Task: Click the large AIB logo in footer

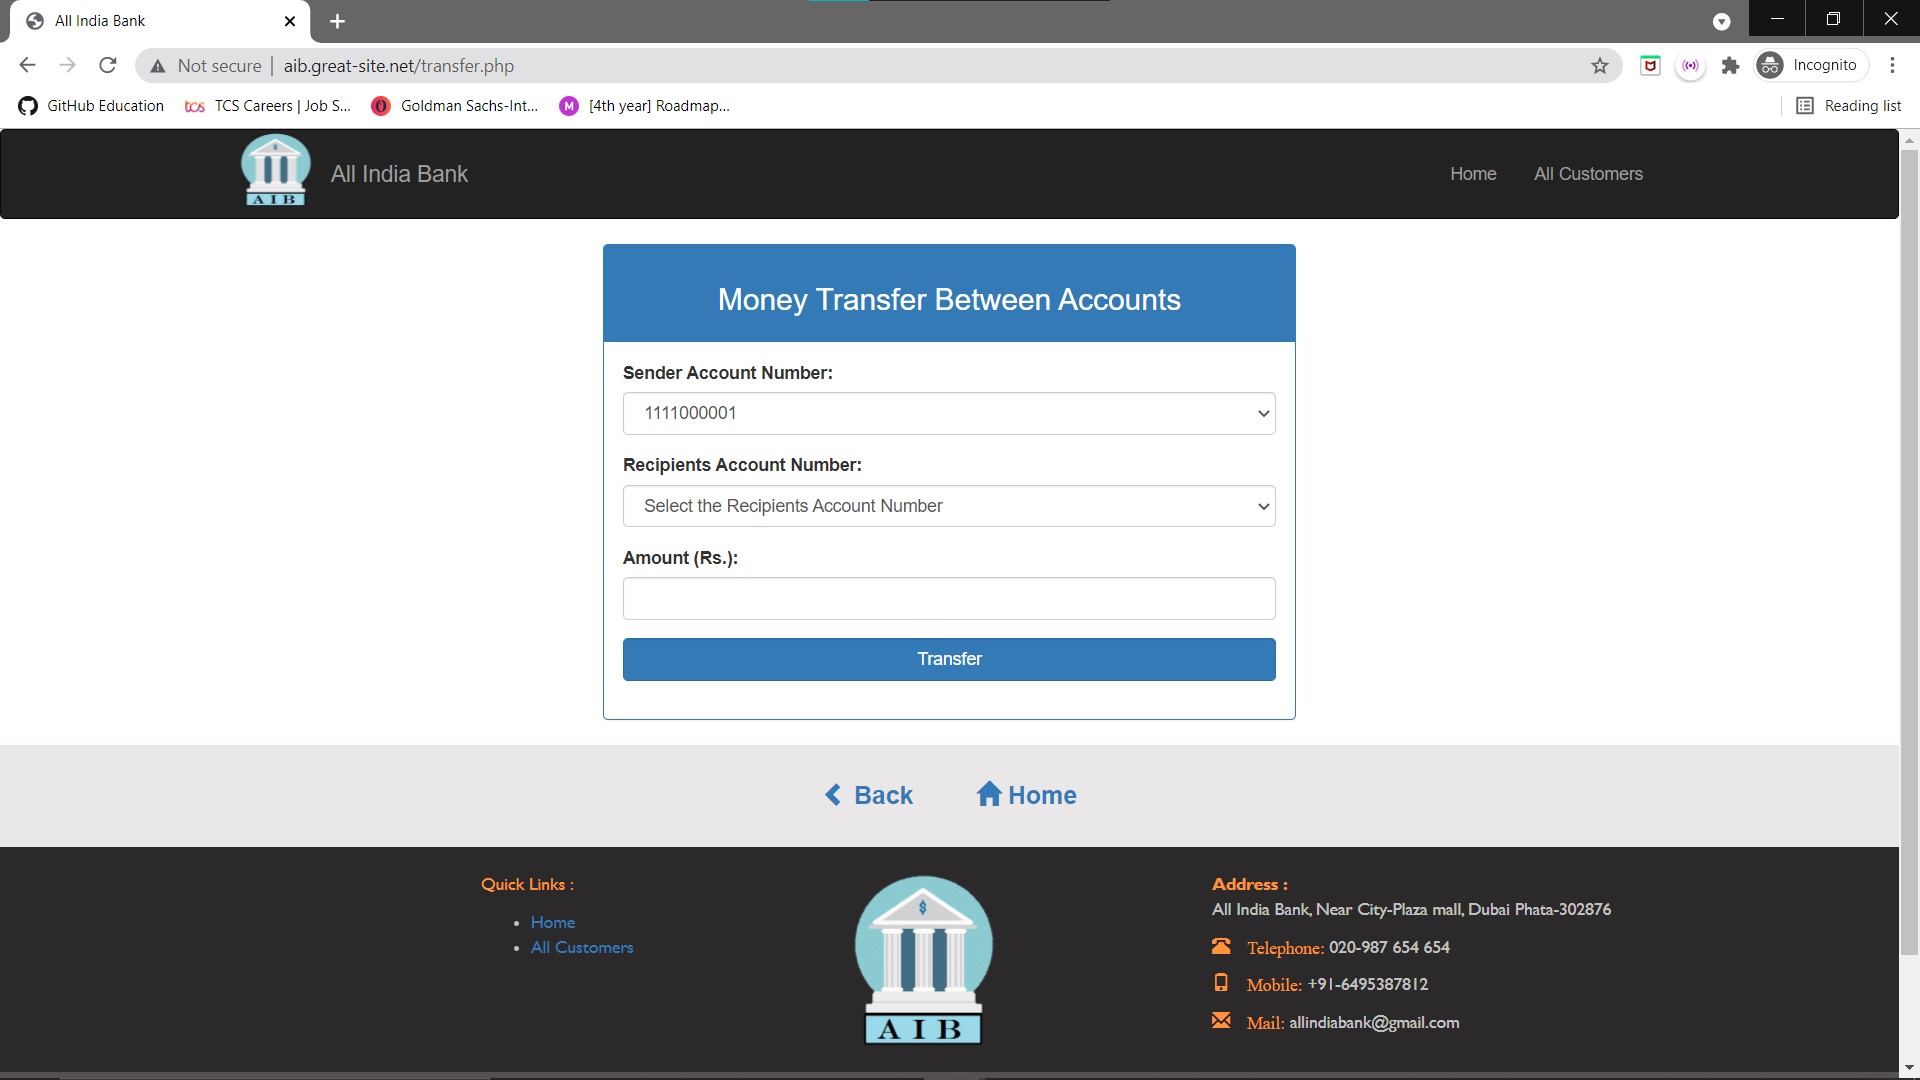Action: pyautogui.click(x=923, y=960)
